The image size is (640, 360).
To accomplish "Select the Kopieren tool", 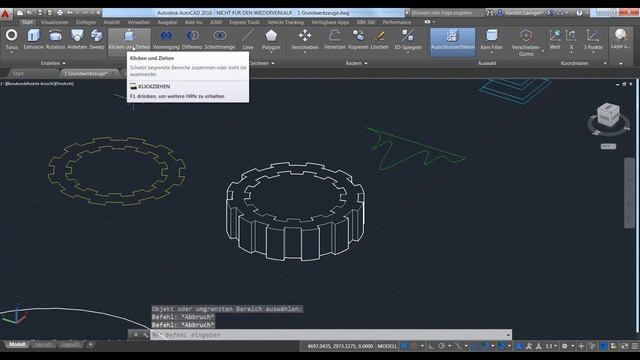I will [358, 39].
